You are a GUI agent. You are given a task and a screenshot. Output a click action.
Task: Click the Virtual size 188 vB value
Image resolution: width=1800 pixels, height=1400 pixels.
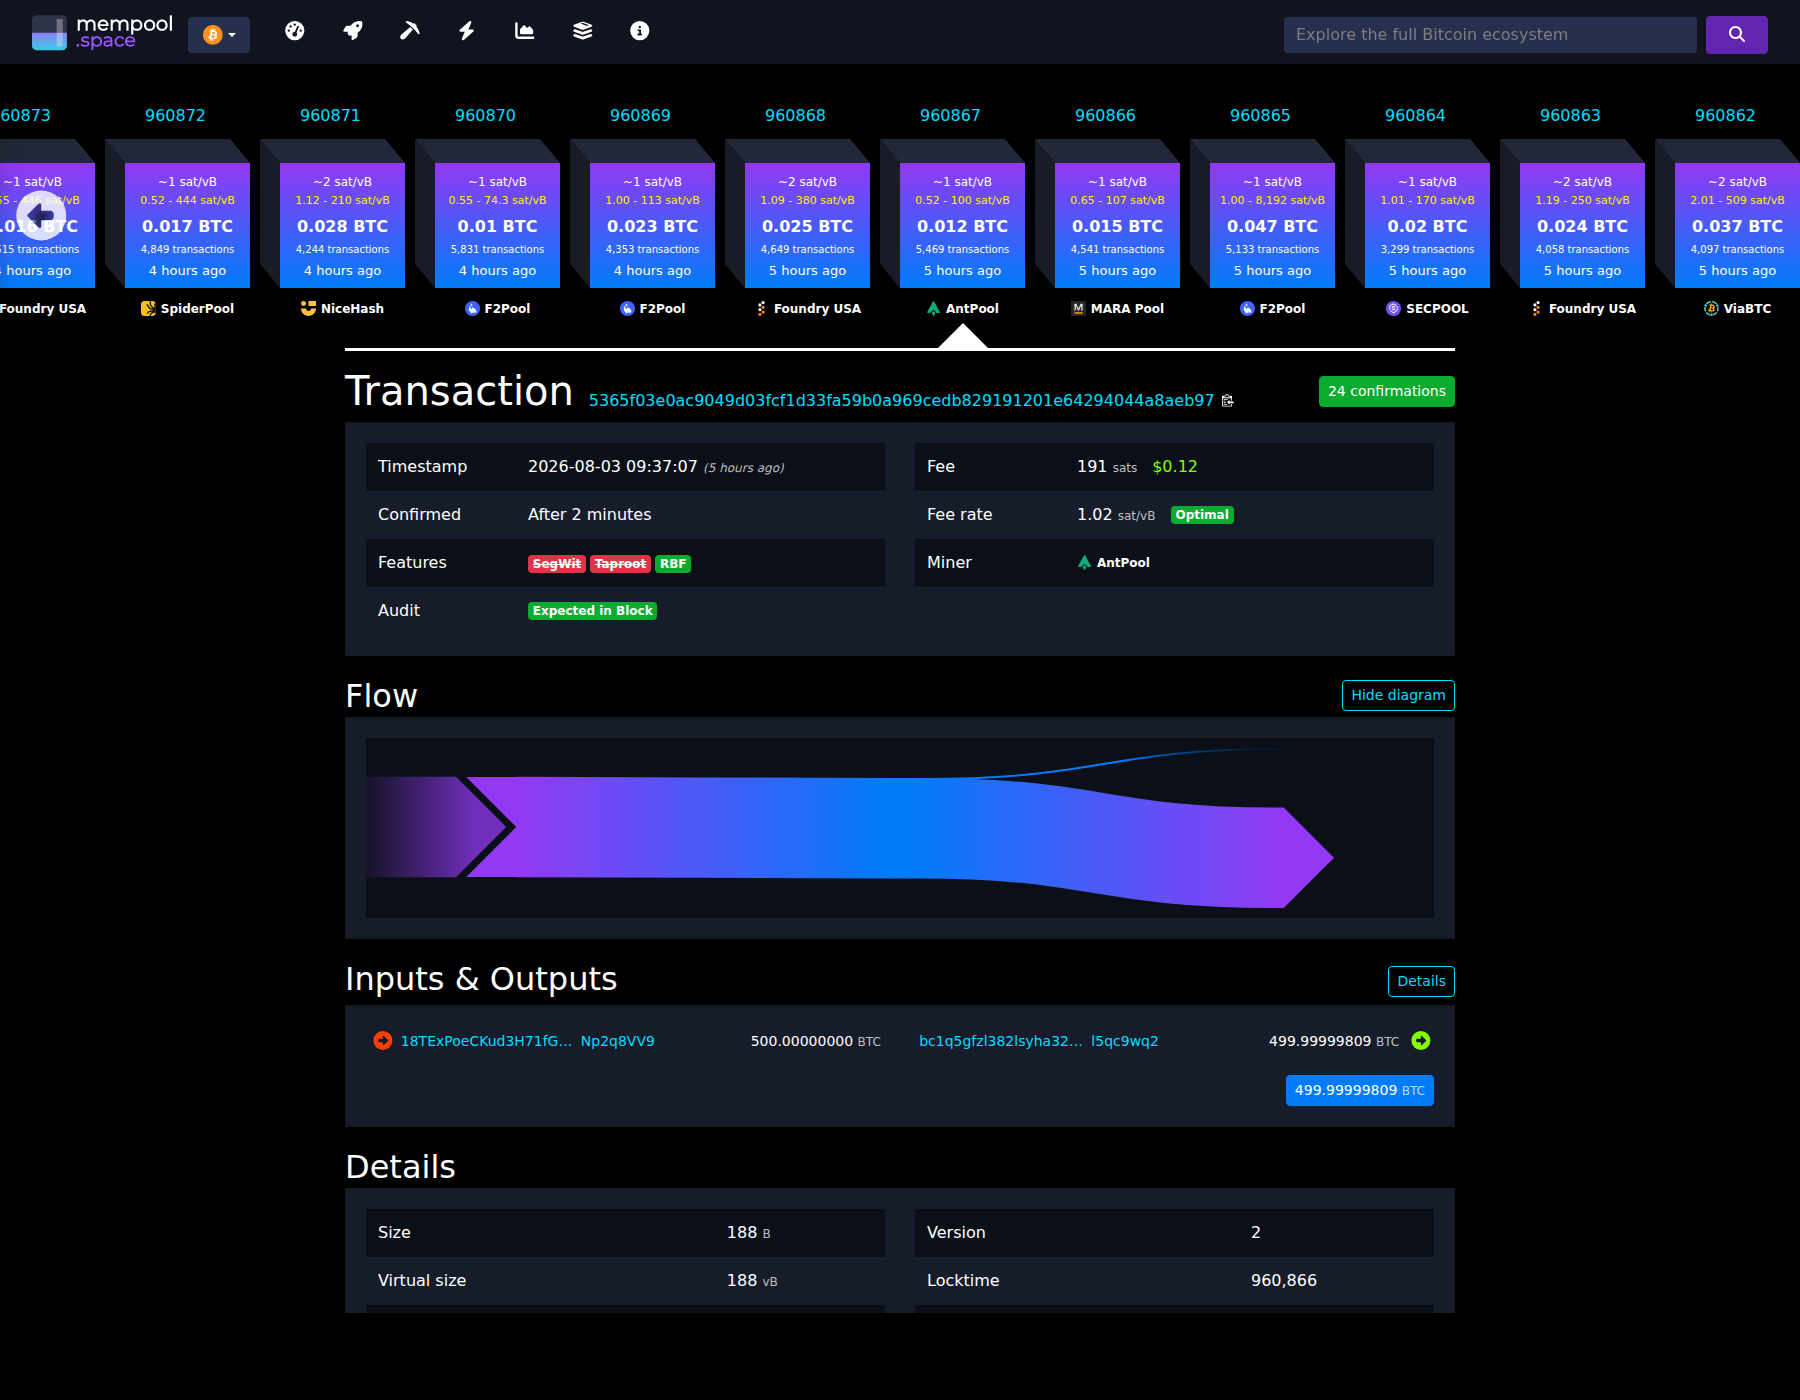click(x=752, y=1281)
